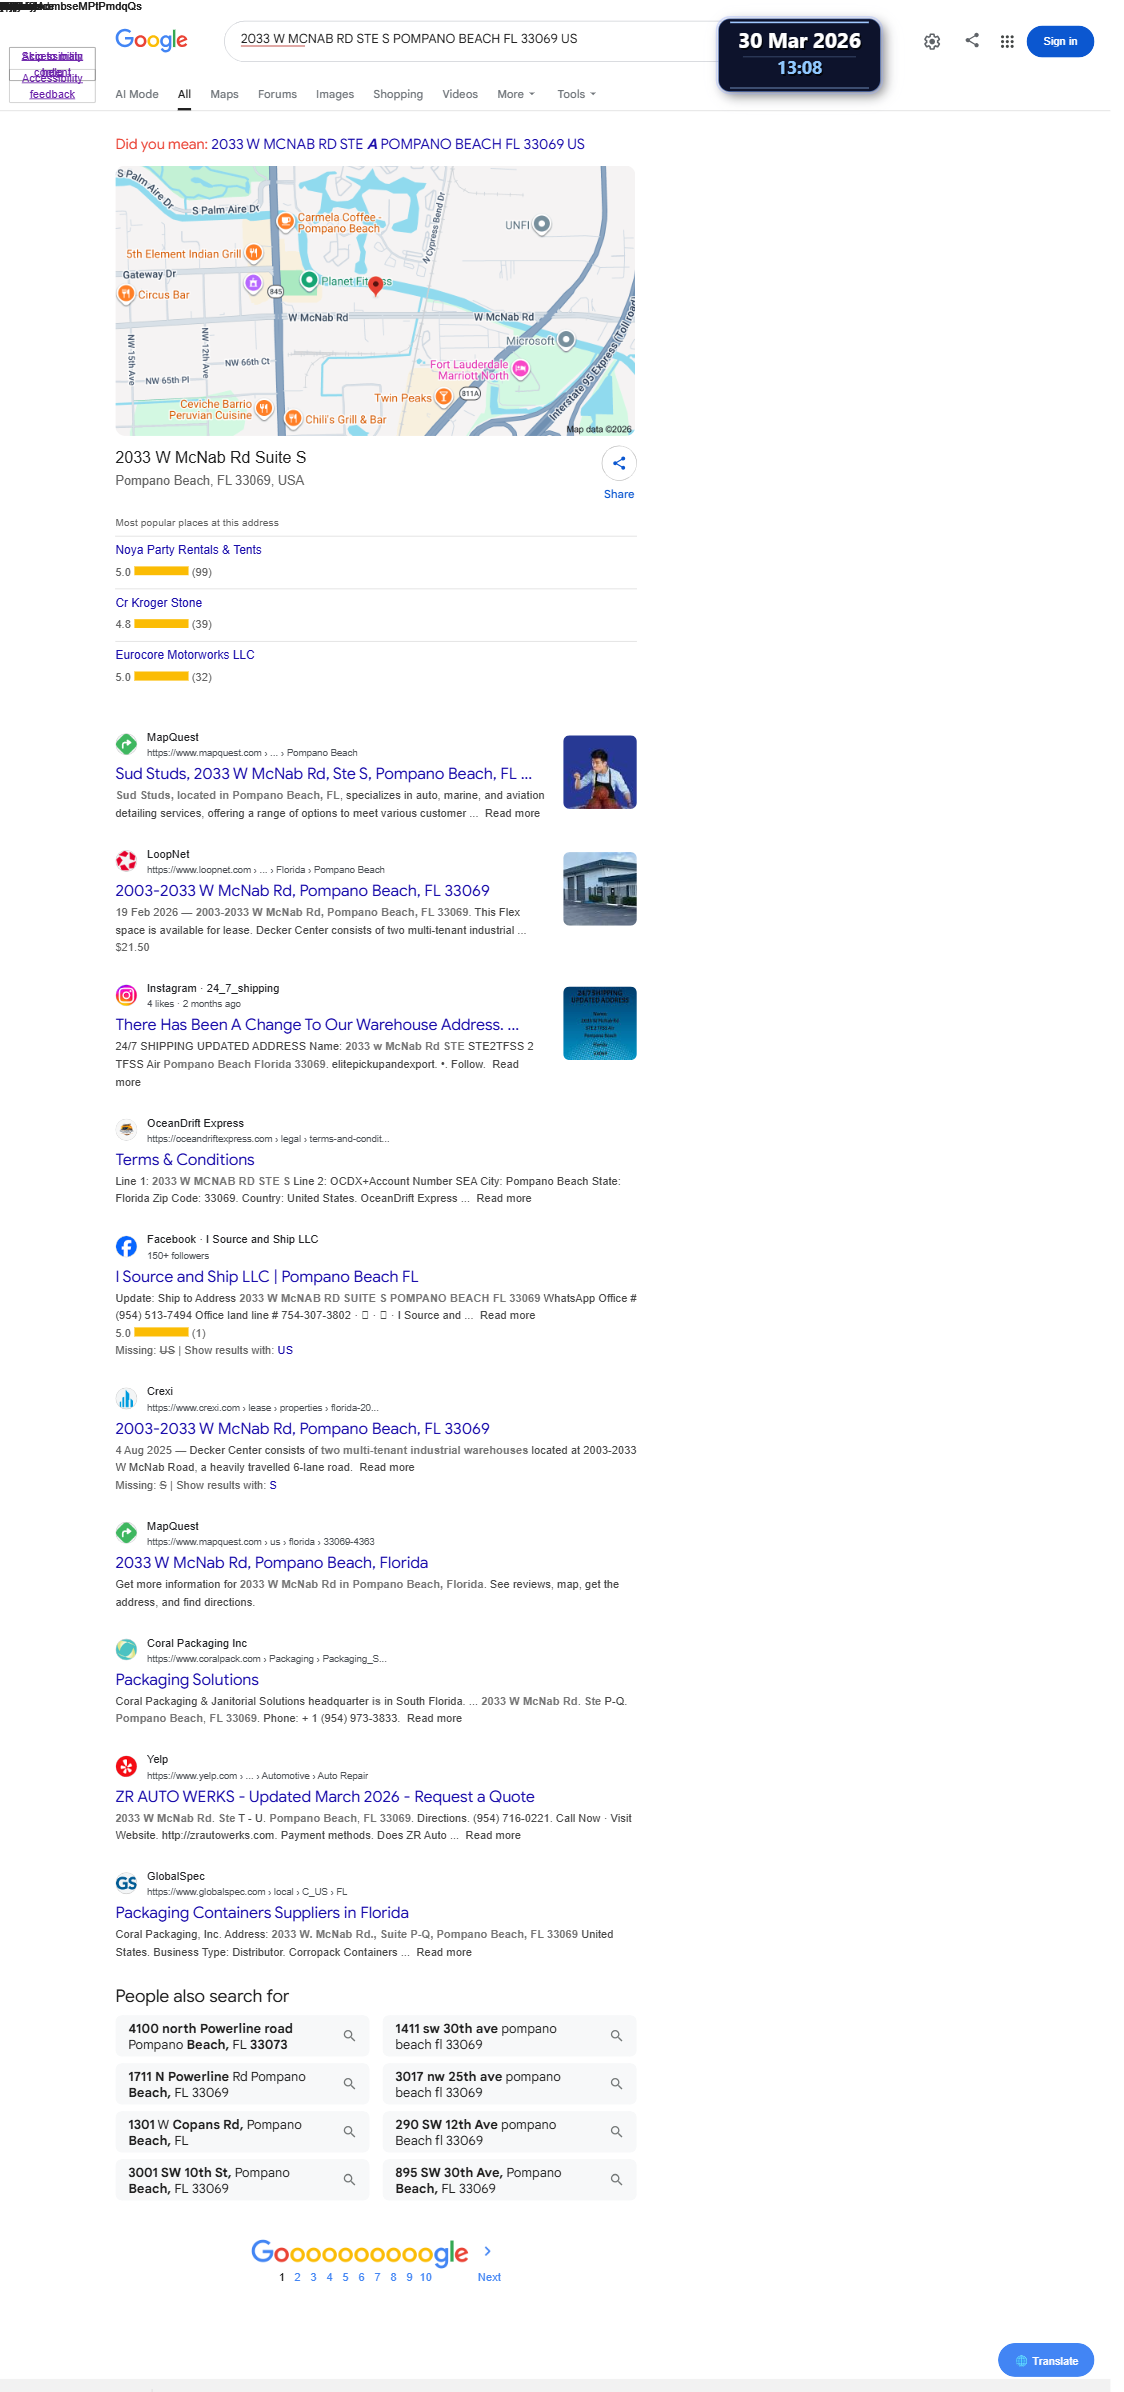Click GlobalSpec favicon icon
Screen dimensions: 1124x2392
pyautogui.click(x=126, y=1883)
